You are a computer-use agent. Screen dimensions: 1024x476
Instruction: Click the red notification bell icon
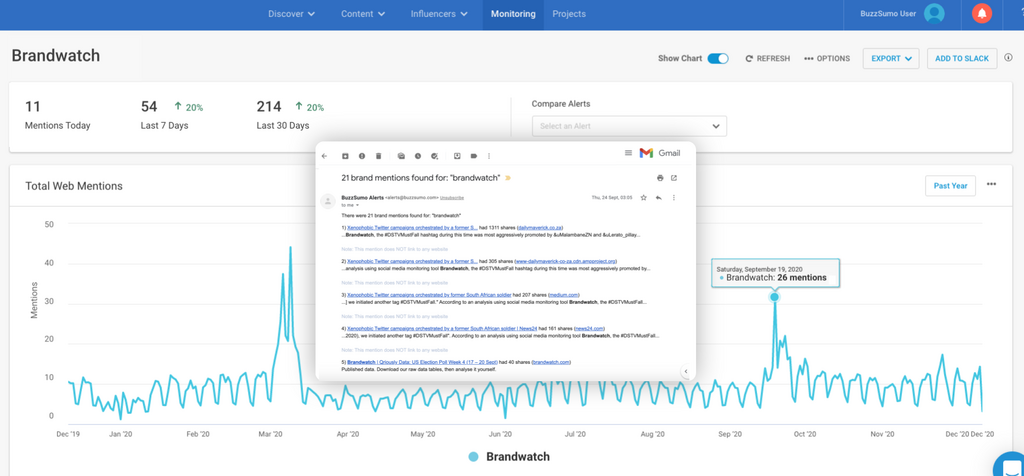pos(982,14)
